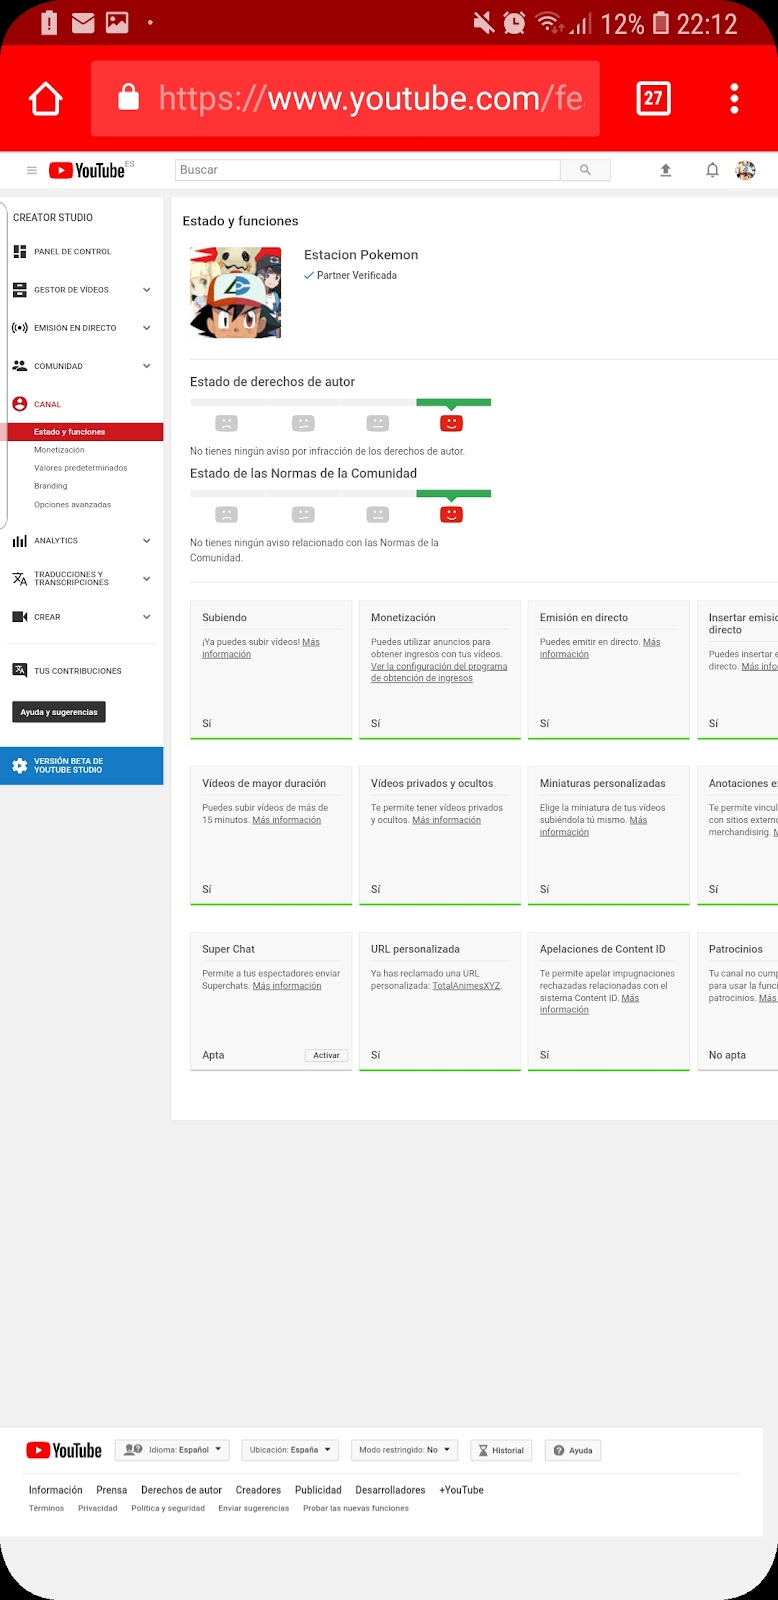Screen dimensions: 778x1600
Task: Click the red smiley under Normas de la Comunidad
Action: tap(451, 515)
